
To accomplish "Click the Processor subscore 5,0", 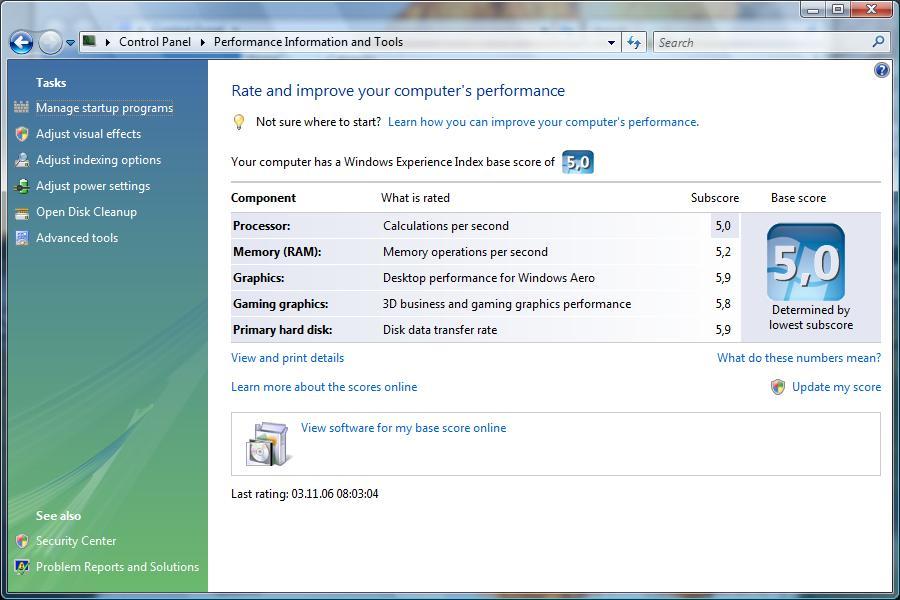I will [723, 226].
